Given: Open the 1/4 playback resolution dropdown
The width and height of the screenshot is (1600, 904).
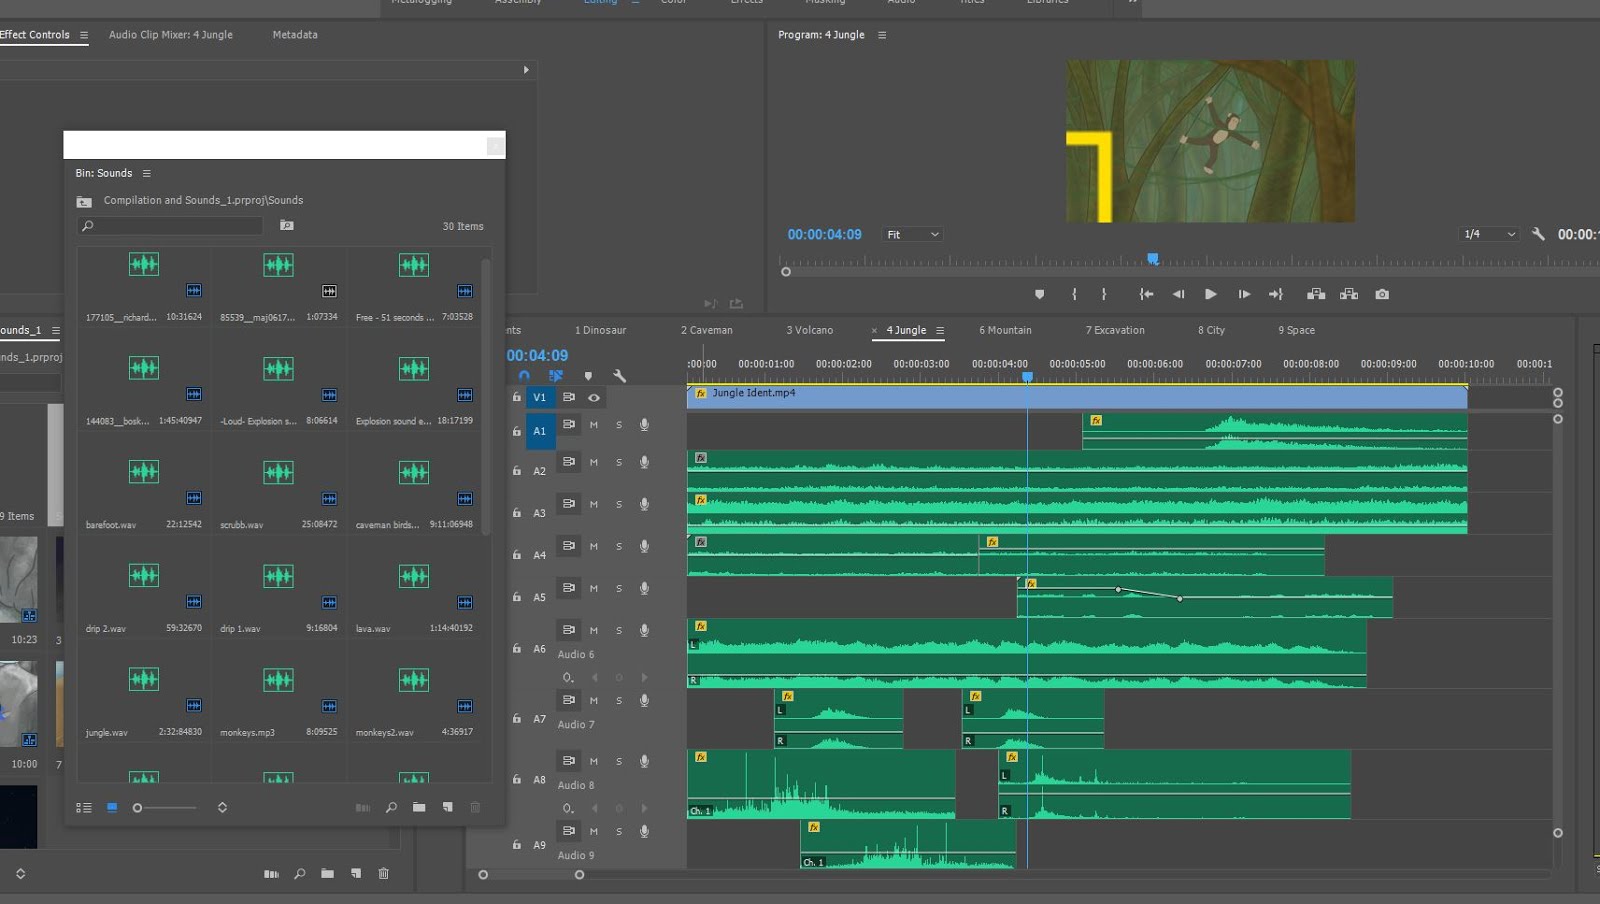Looking at the screenshot, I should coord(1488,233).
